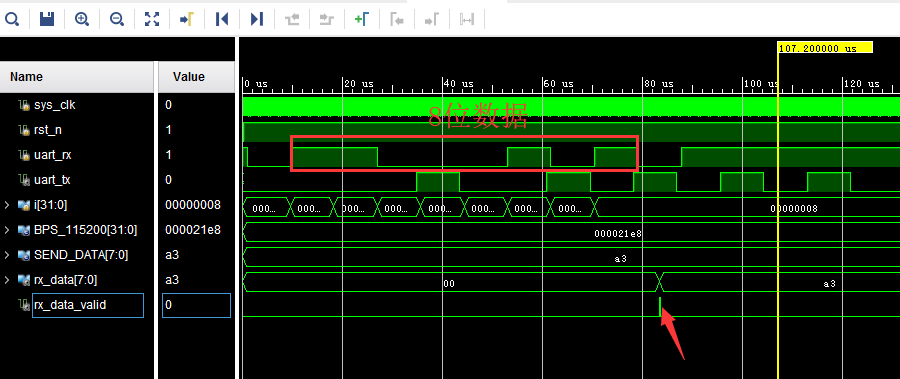Click the rx_data bus type icon
The image size is (900, 379).
point(24,280)
